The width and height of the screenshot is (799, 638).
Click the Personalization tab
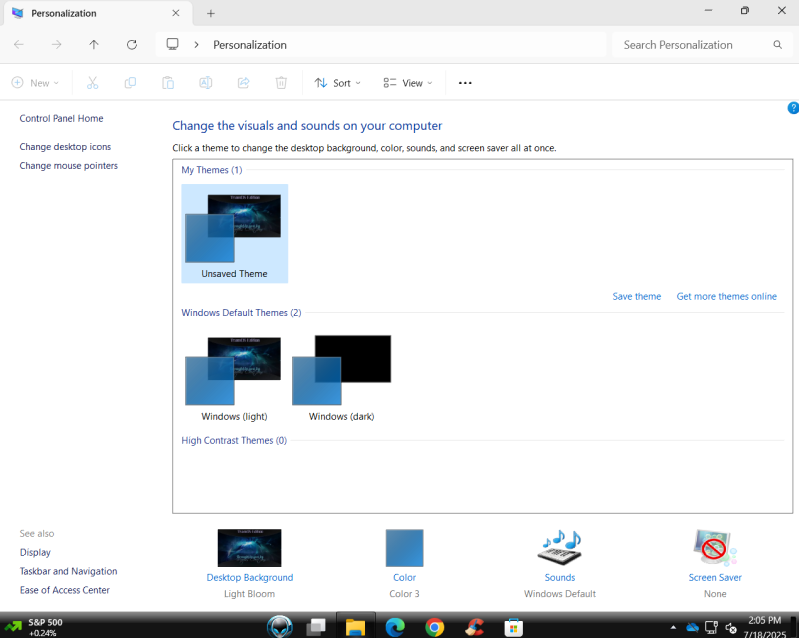tap(97, 13)
